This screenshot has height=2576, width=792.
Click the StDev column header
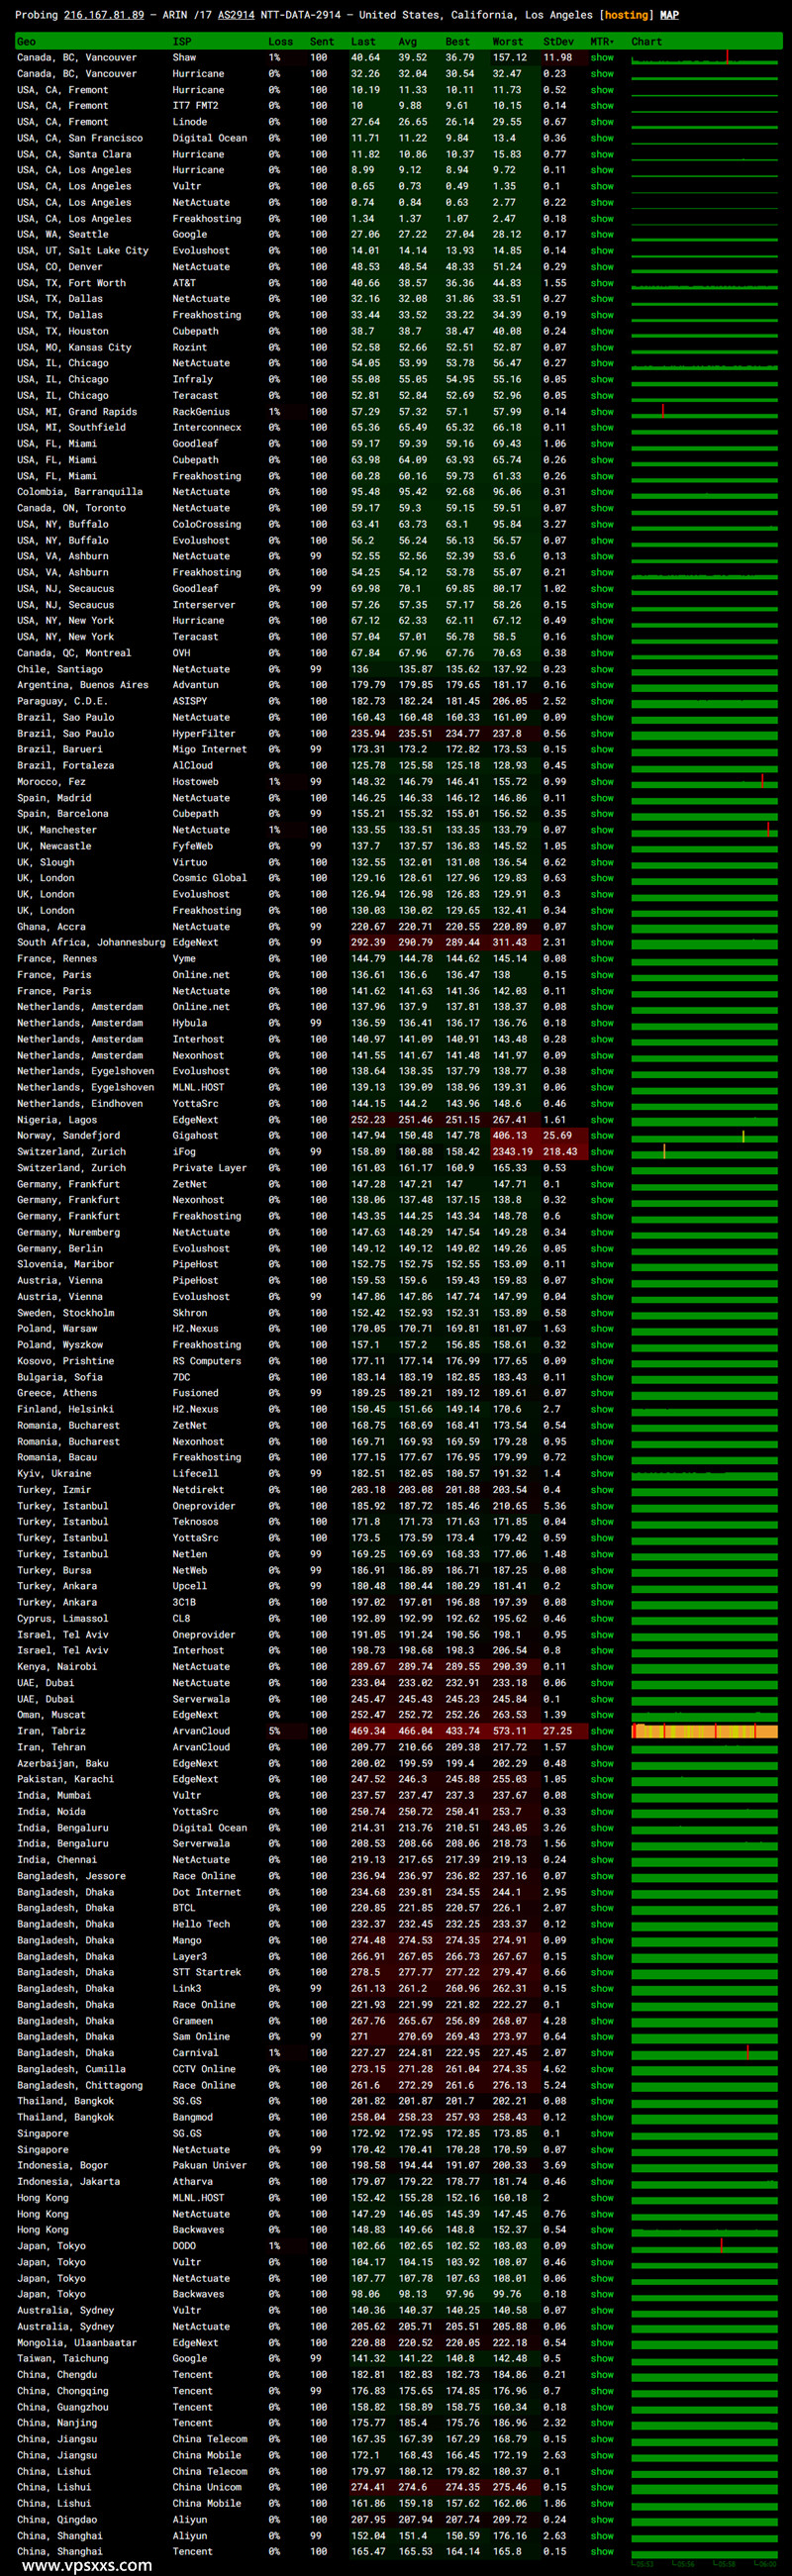click(x=558, y=42)
